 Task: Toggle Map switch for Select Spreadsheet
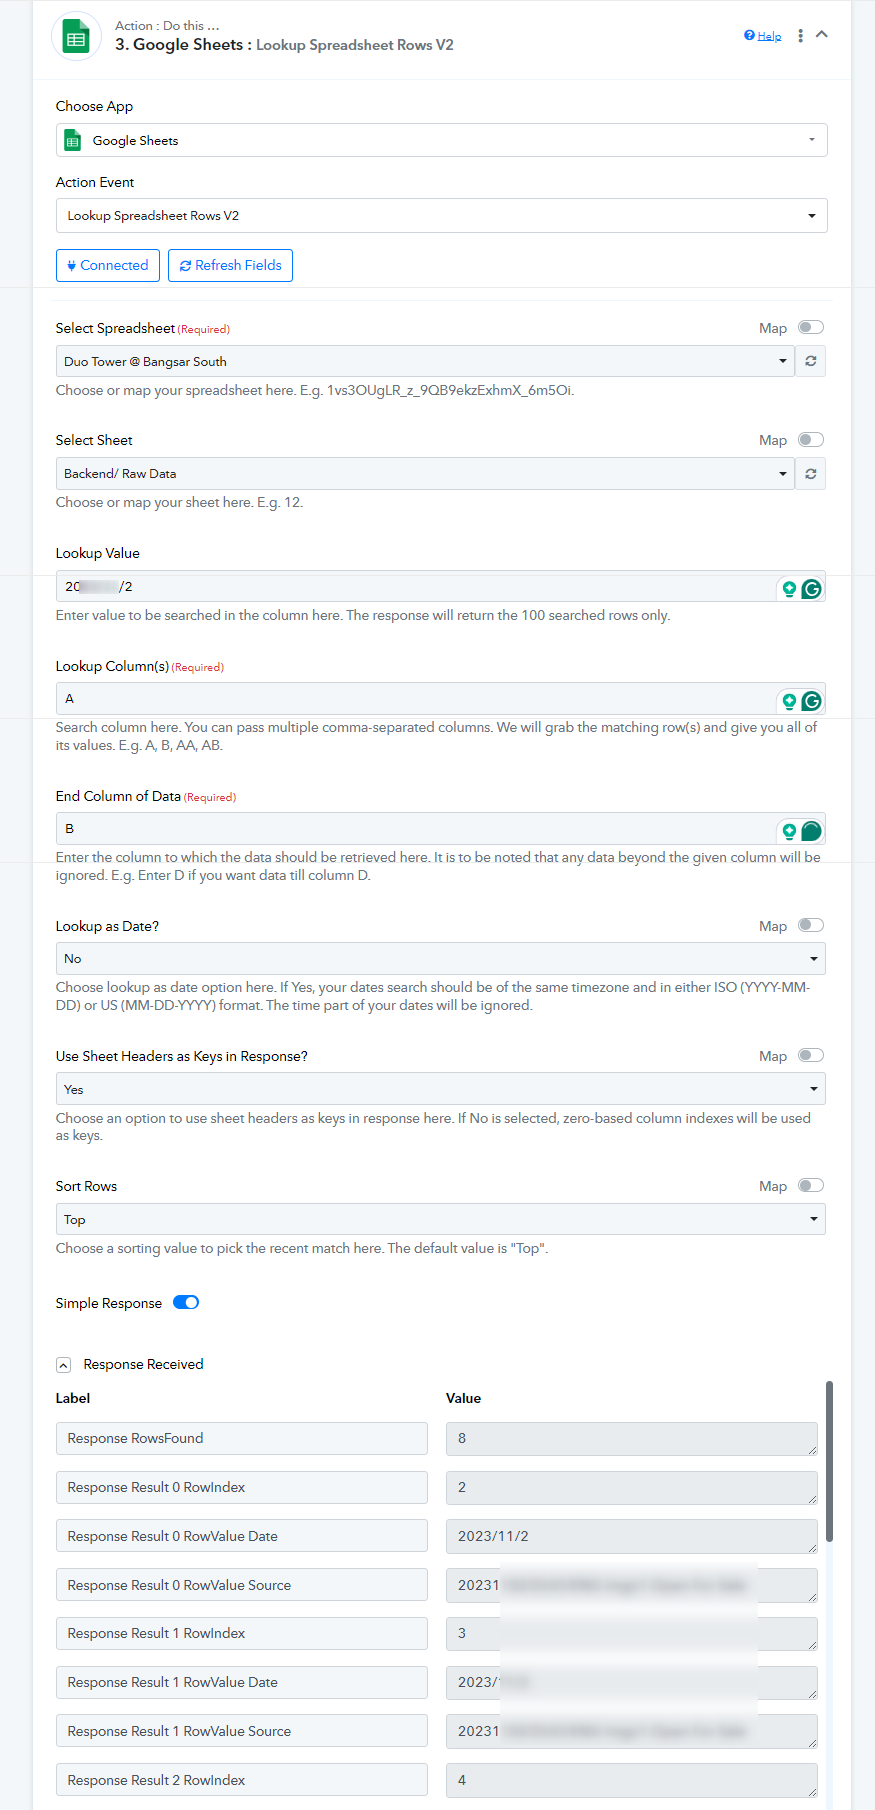pos(811,327)
